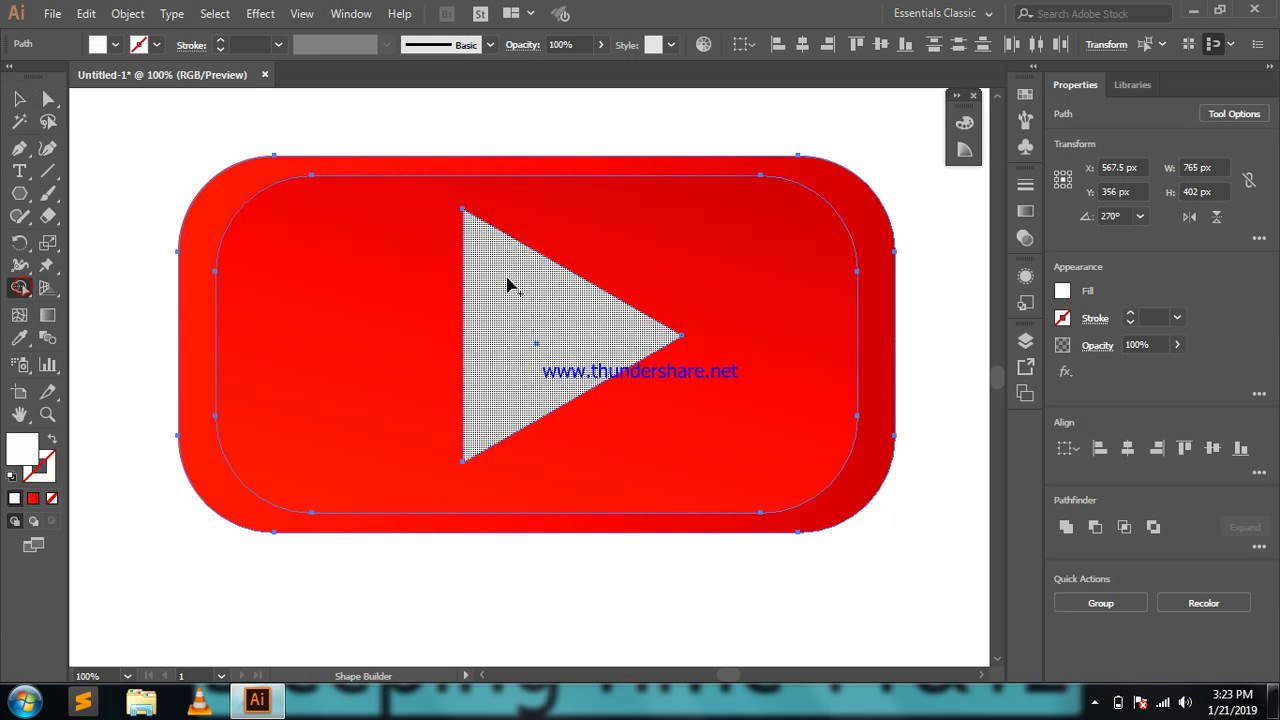The height and width of the screenshot is (720, 1280).
Task: Pick the Eyedropper tool
Action: [x=19, y=339]
